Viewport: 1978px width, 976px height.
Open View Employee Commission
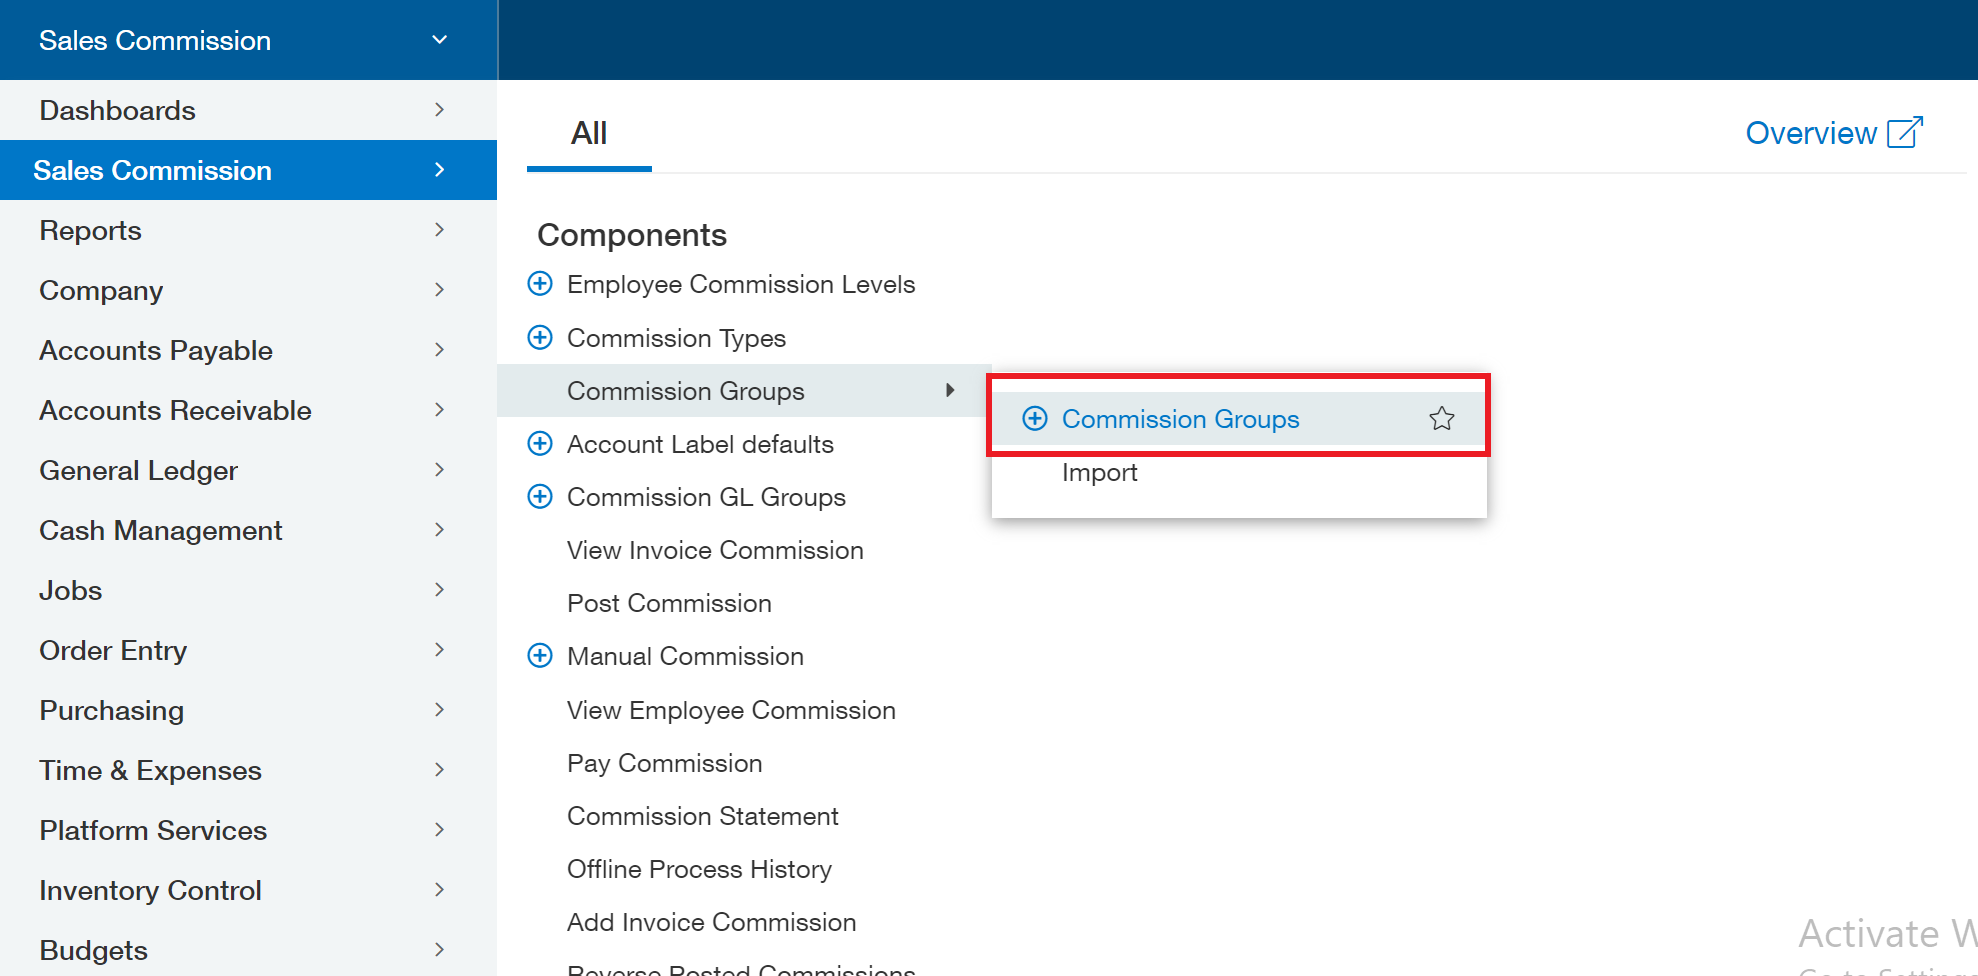click(x=731, y=710)
